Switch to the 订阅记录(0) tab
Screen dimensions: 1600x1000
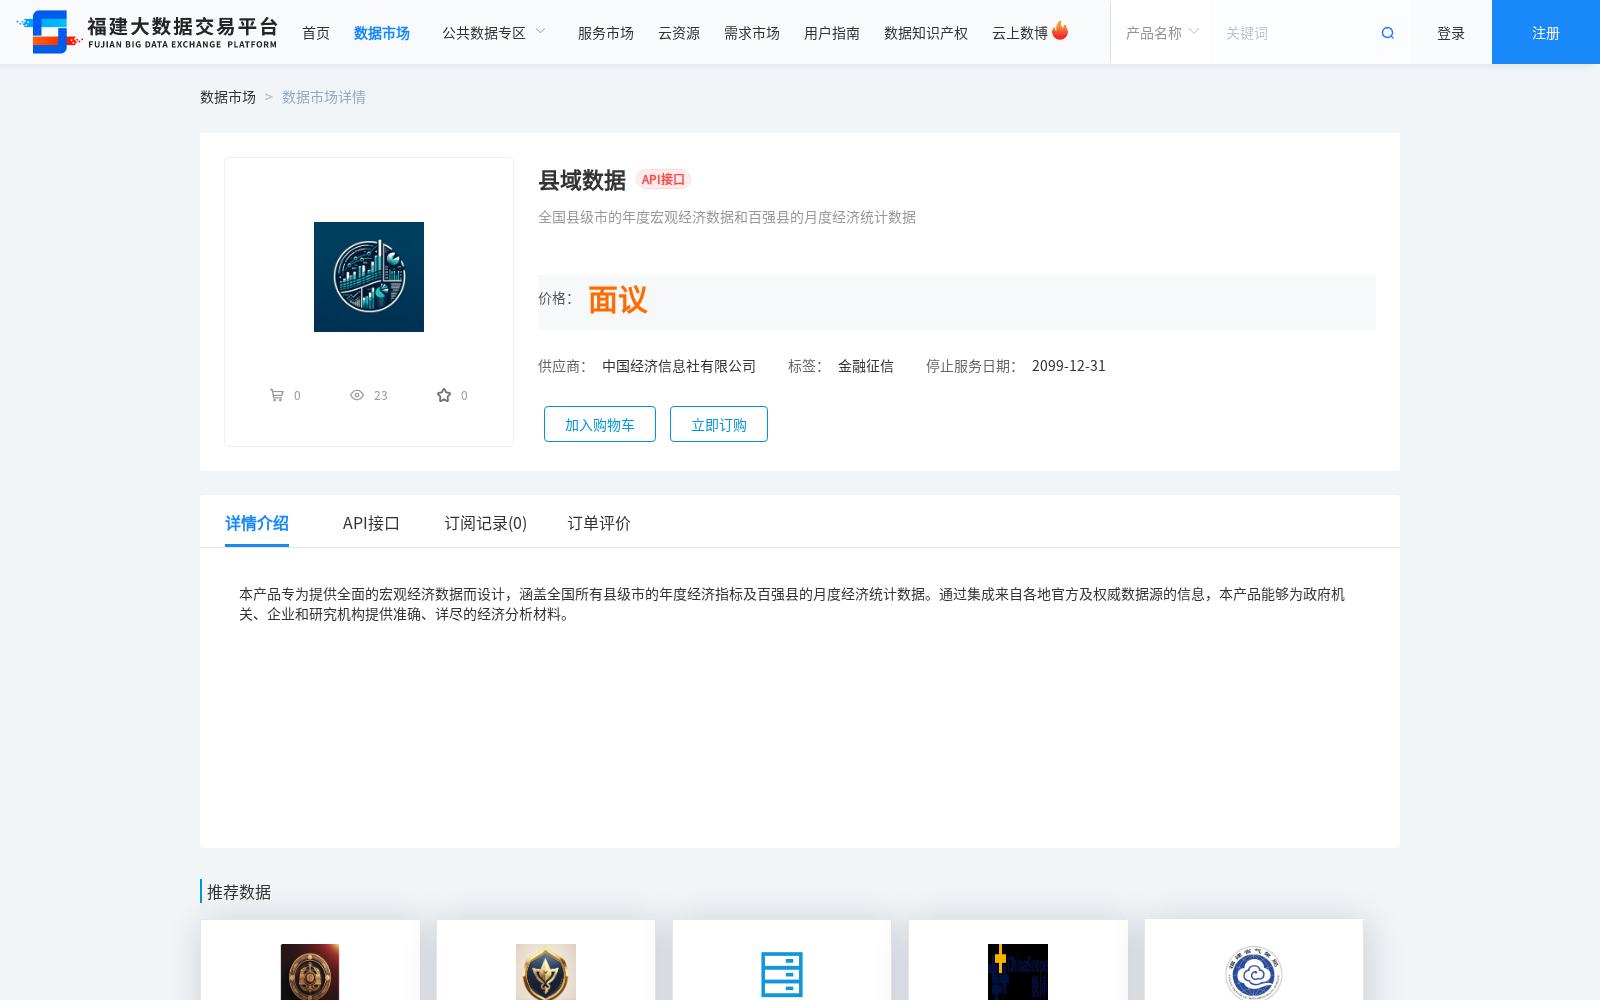(486, 523)
